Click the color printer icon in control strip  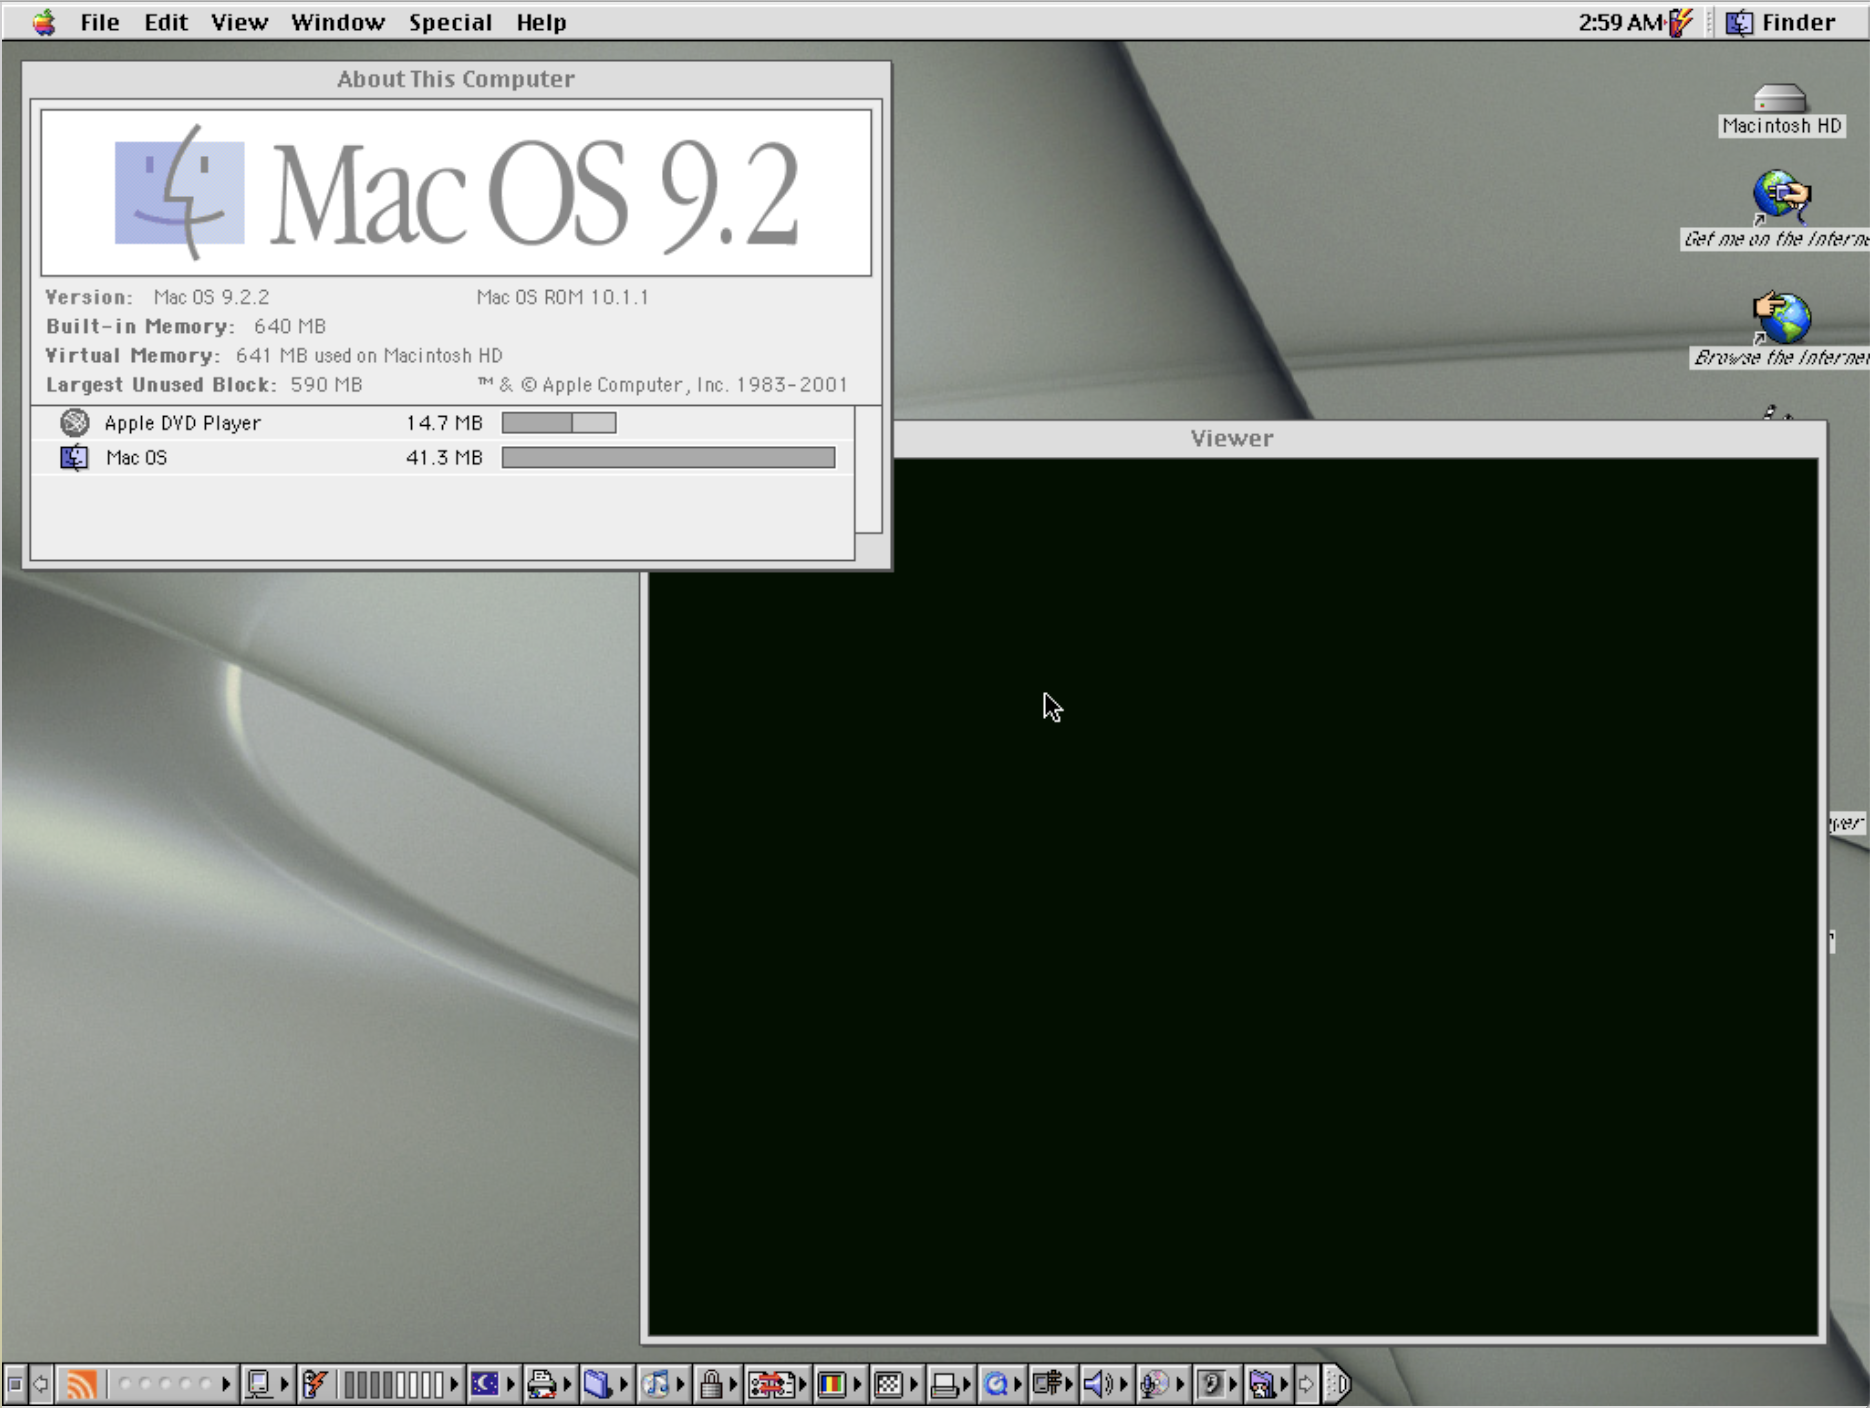point(541,1384)
